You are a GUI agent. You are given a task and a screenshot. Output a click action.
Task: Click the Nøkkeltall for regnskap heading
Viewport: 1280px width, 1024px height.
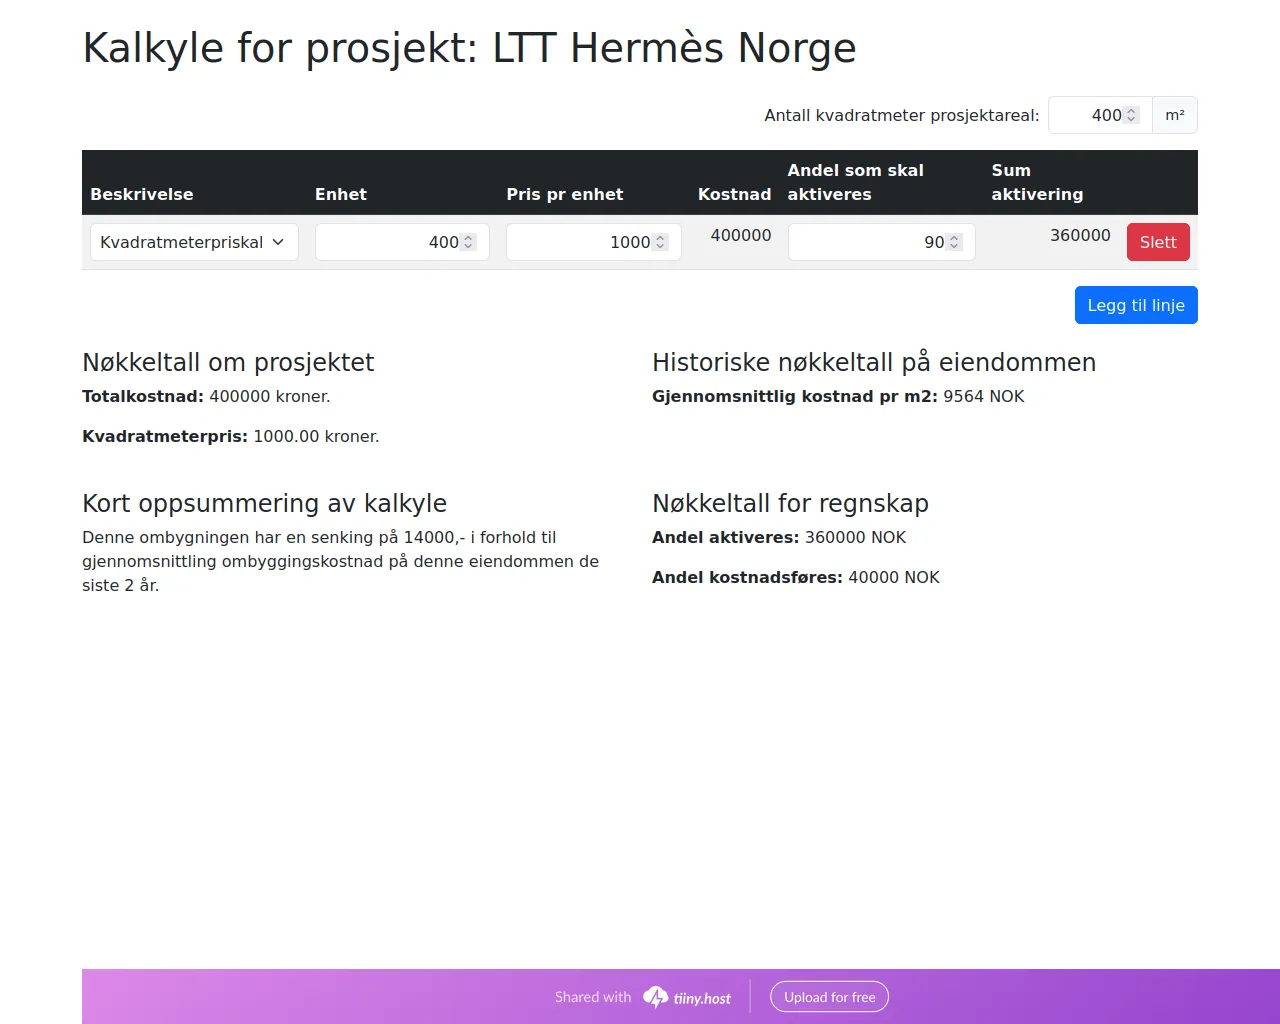click(790, 503)
